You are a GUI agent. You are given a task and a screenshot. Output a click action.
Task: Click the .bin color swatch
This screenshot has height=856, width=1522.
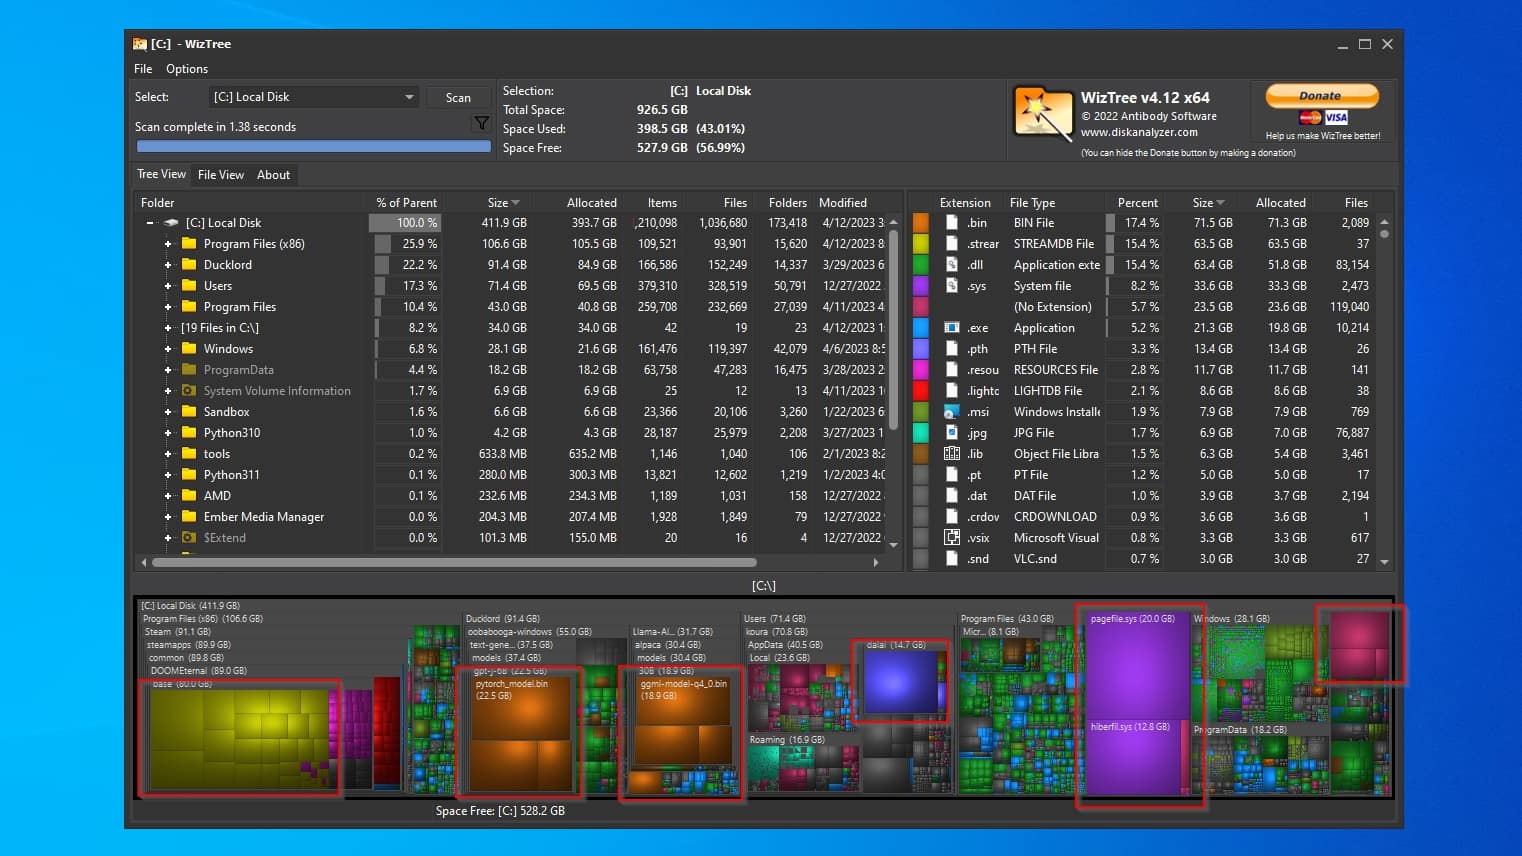[921, 222]
